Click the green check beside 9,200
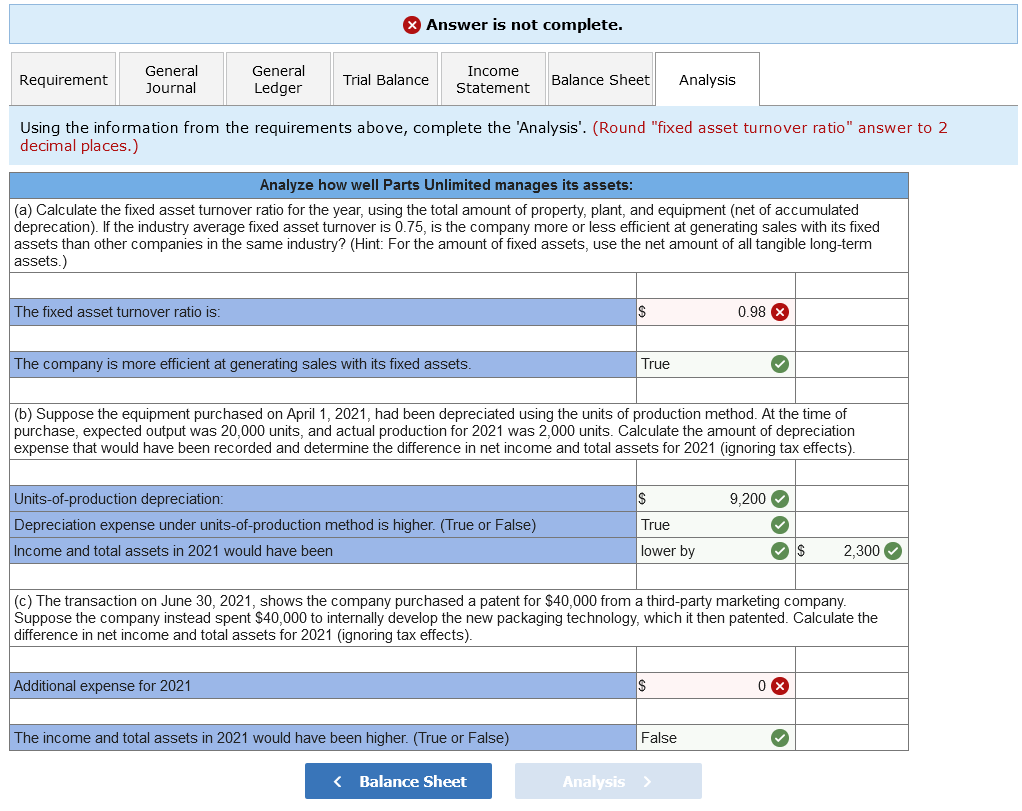This screenshot has width=1022, height=811. click(780, 499)
